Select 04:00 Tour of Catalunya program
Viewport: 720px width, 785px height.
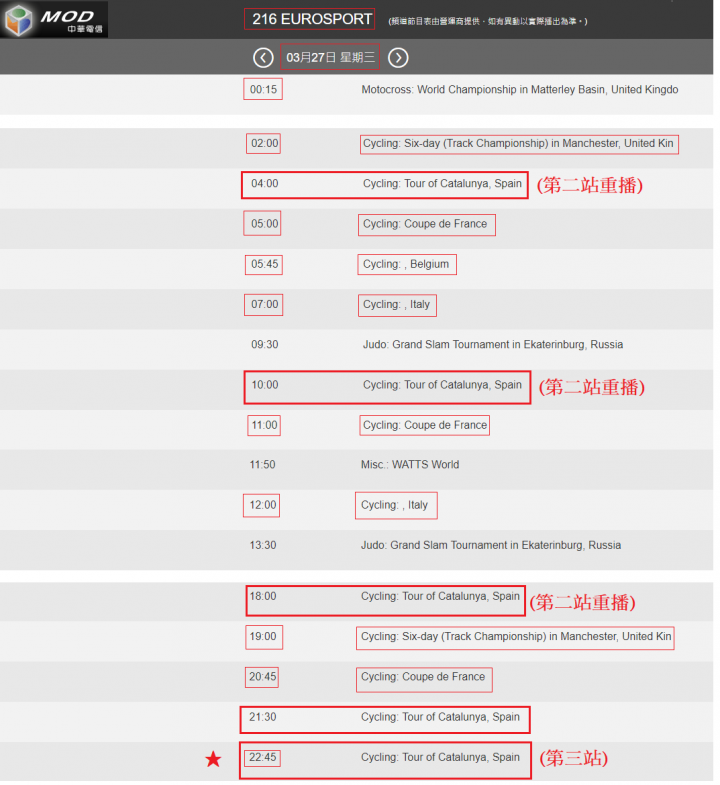(356, 188)
